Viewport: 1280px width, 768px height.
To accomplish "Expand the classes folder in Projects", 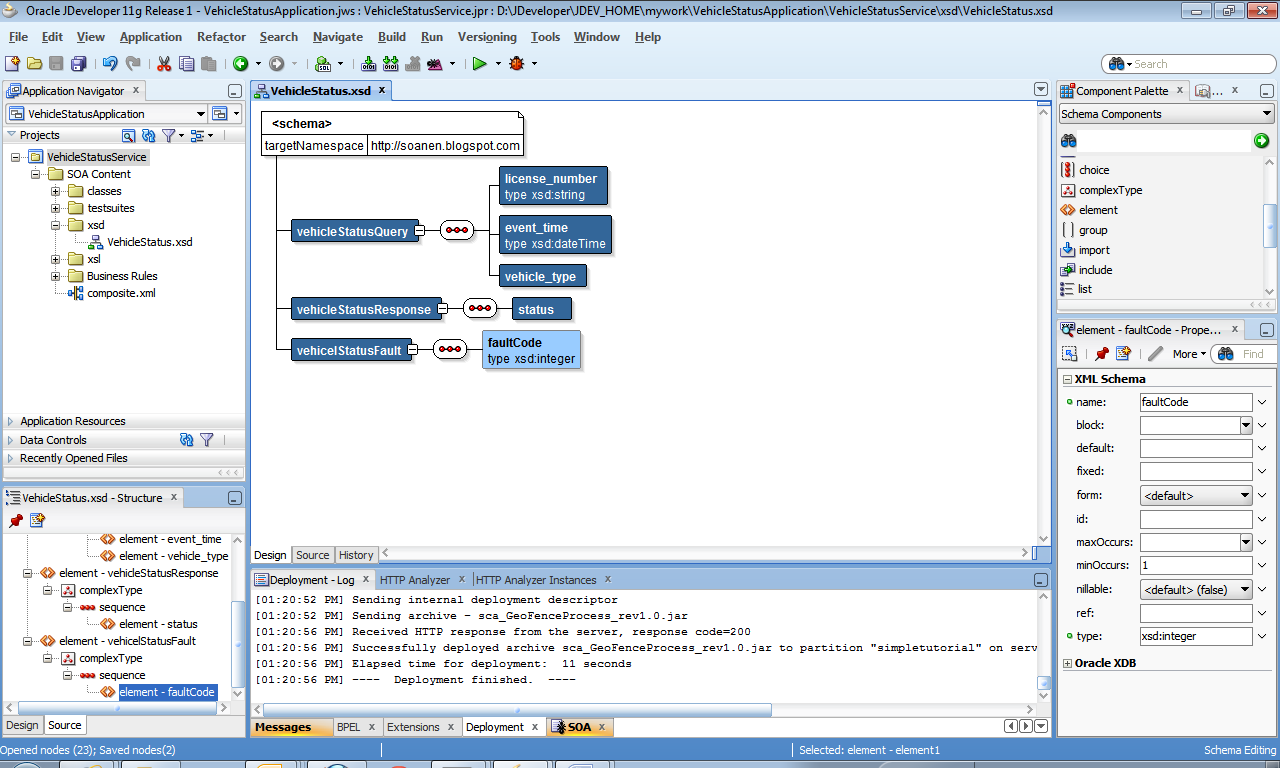I will 56,191.
